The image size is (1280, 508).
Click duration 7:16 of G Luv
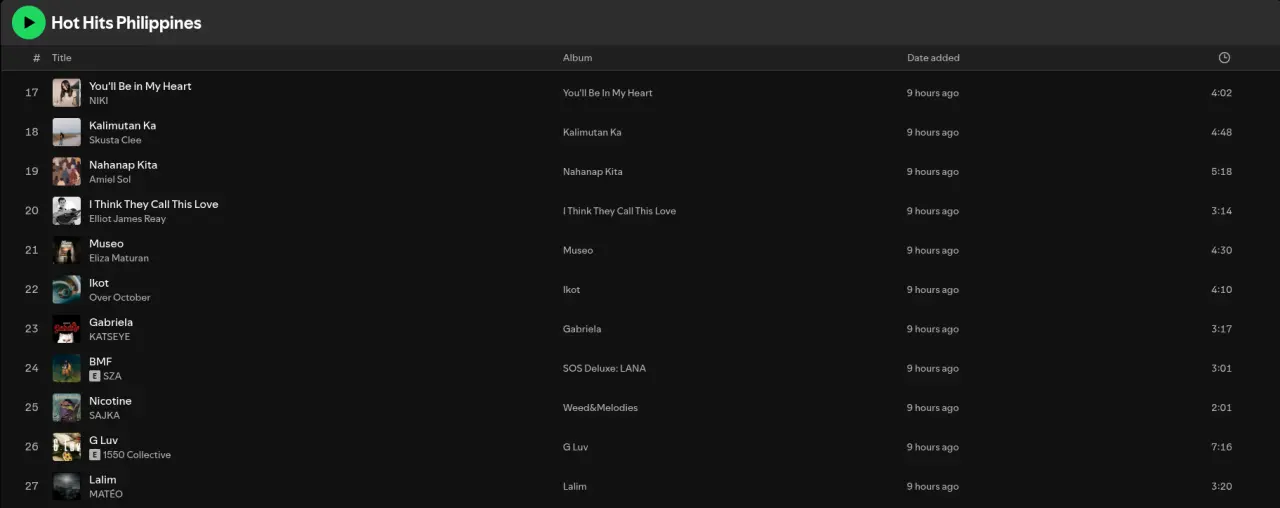tap(1221, 447)
